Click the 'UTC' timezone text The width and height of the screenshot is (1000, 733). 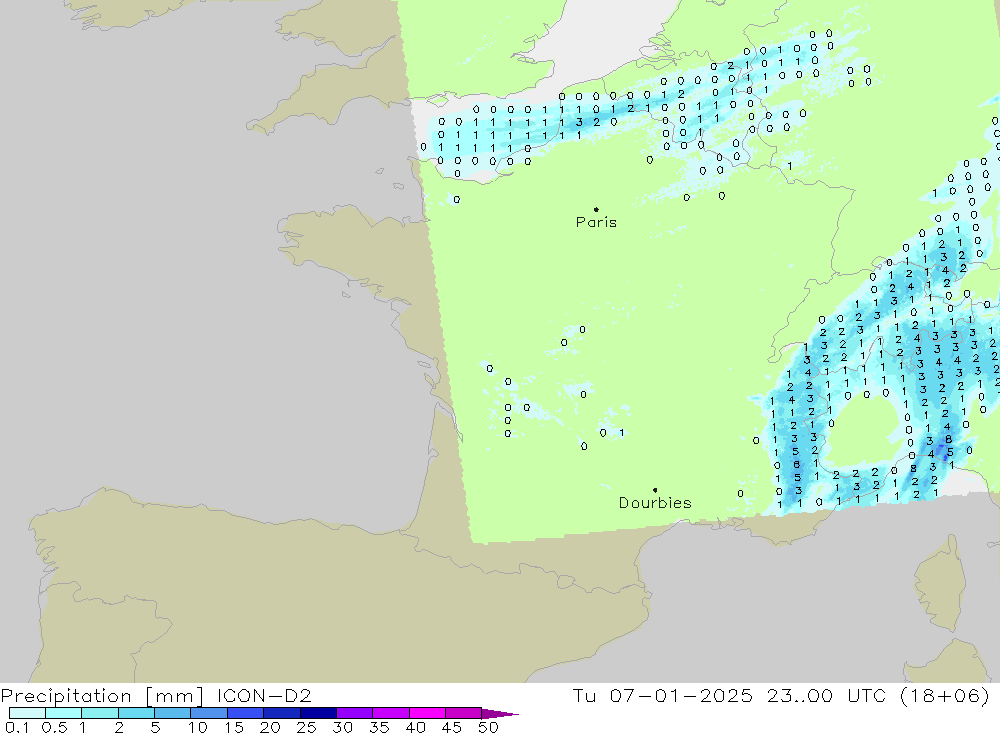point(867,695)
